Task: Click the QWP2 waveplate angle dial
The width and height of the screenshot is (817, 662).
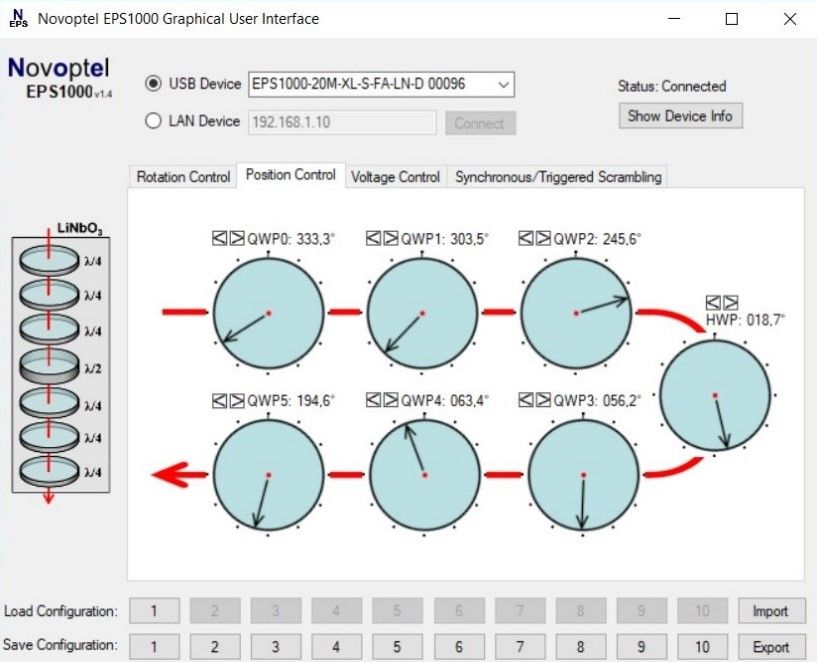Action: pyautogui.click(x=576, y=313)
